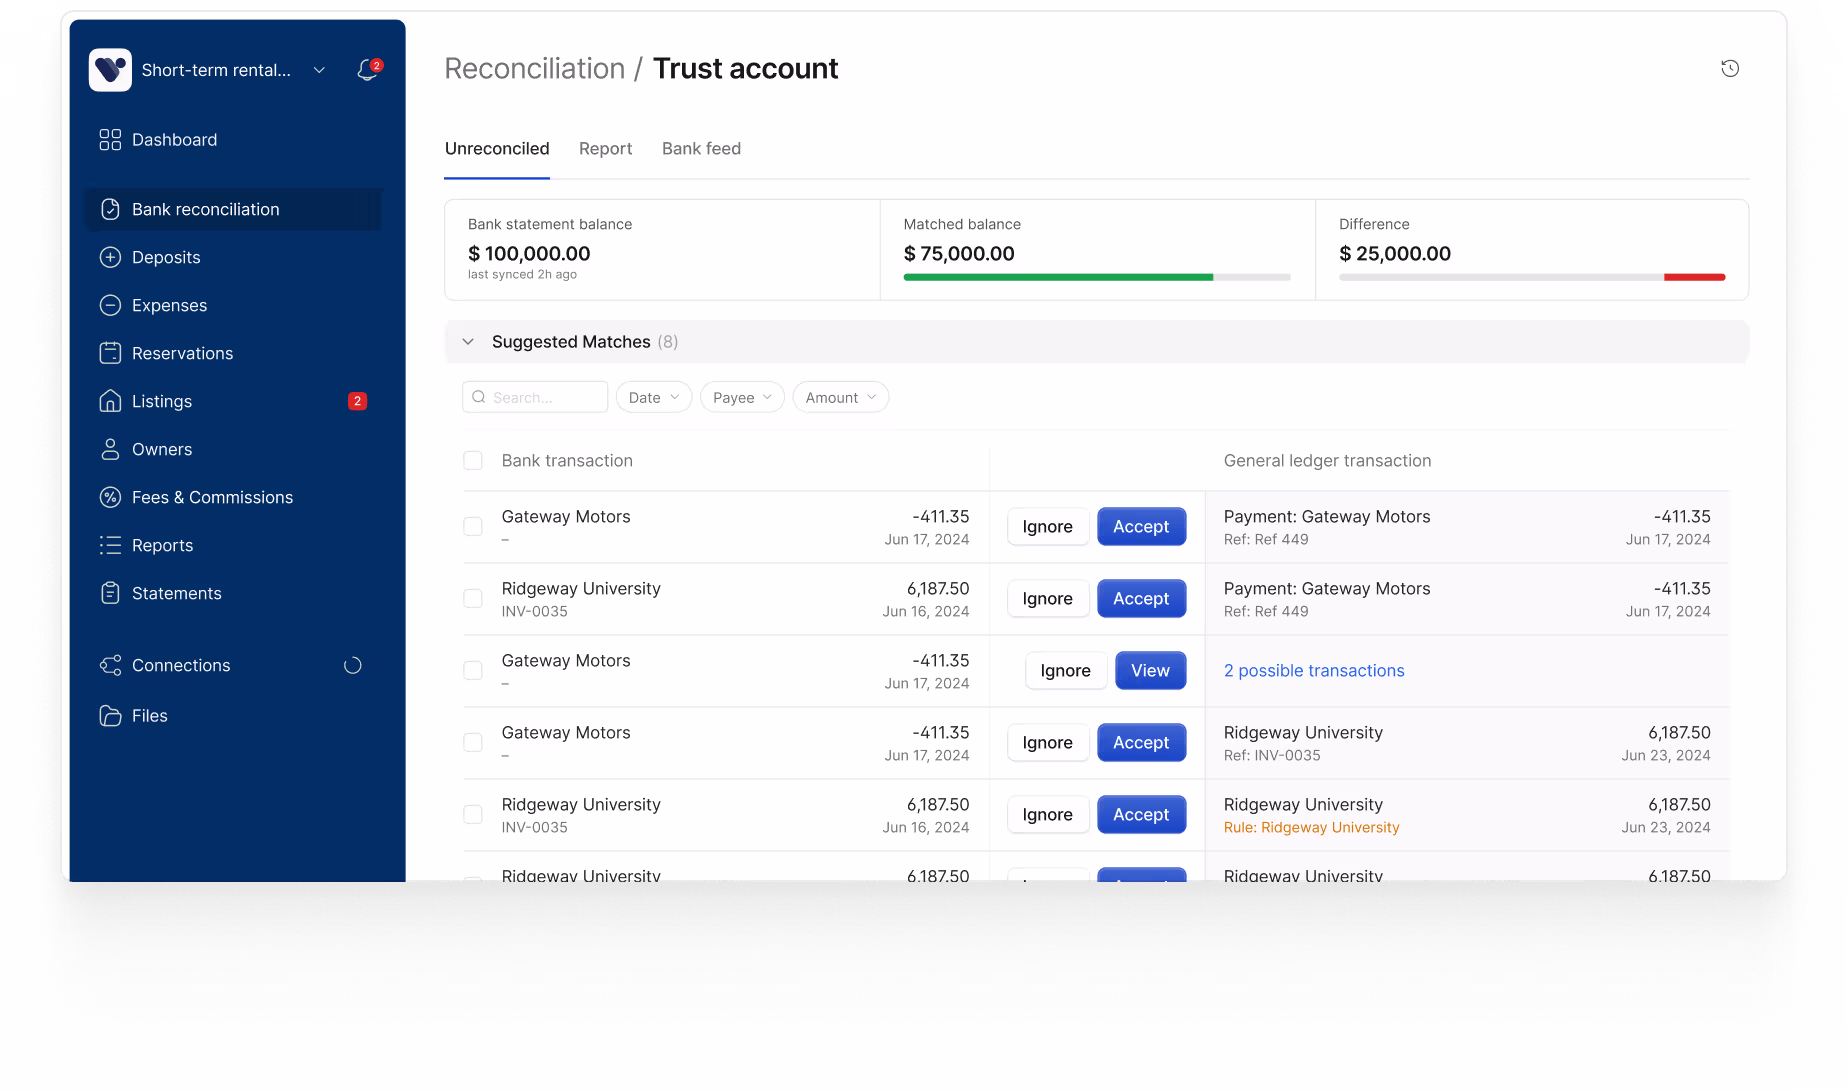The width and height of the screenshot is (1848, 1090).
Task: Open Expenses via its sidebar icon
Action: [110, 305]
